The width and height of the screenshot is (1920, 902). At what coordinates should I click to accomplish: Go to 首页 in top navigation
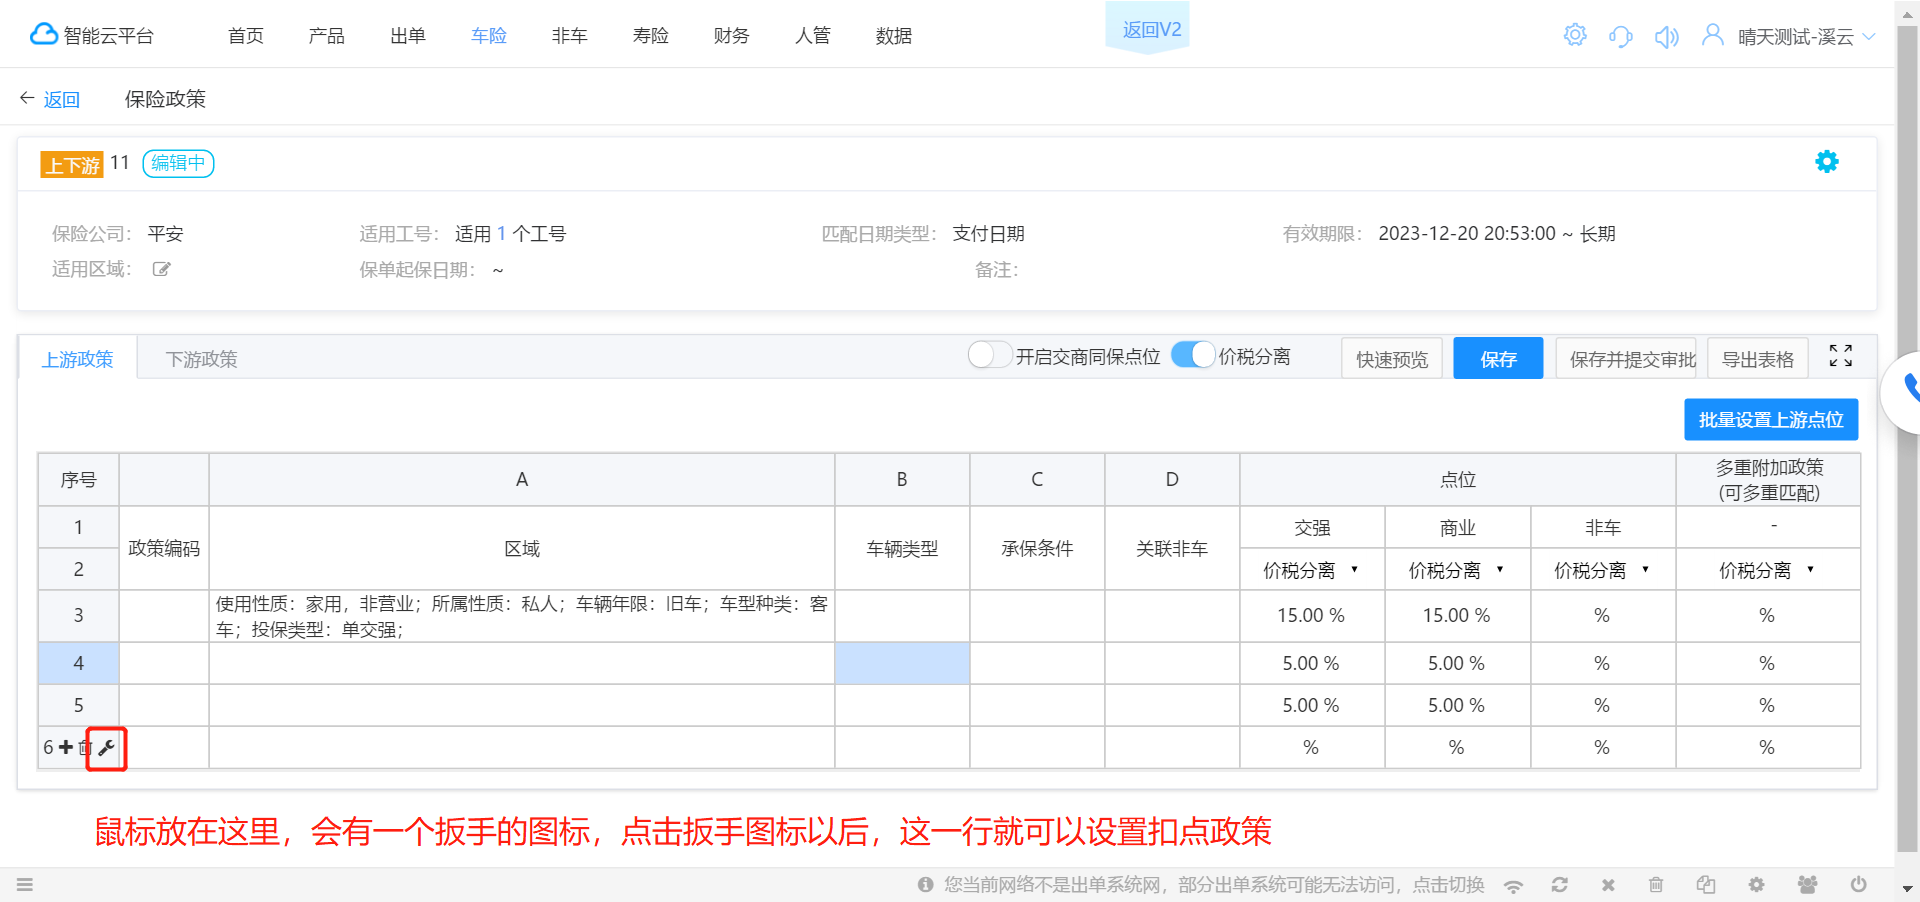pos(246,36)
